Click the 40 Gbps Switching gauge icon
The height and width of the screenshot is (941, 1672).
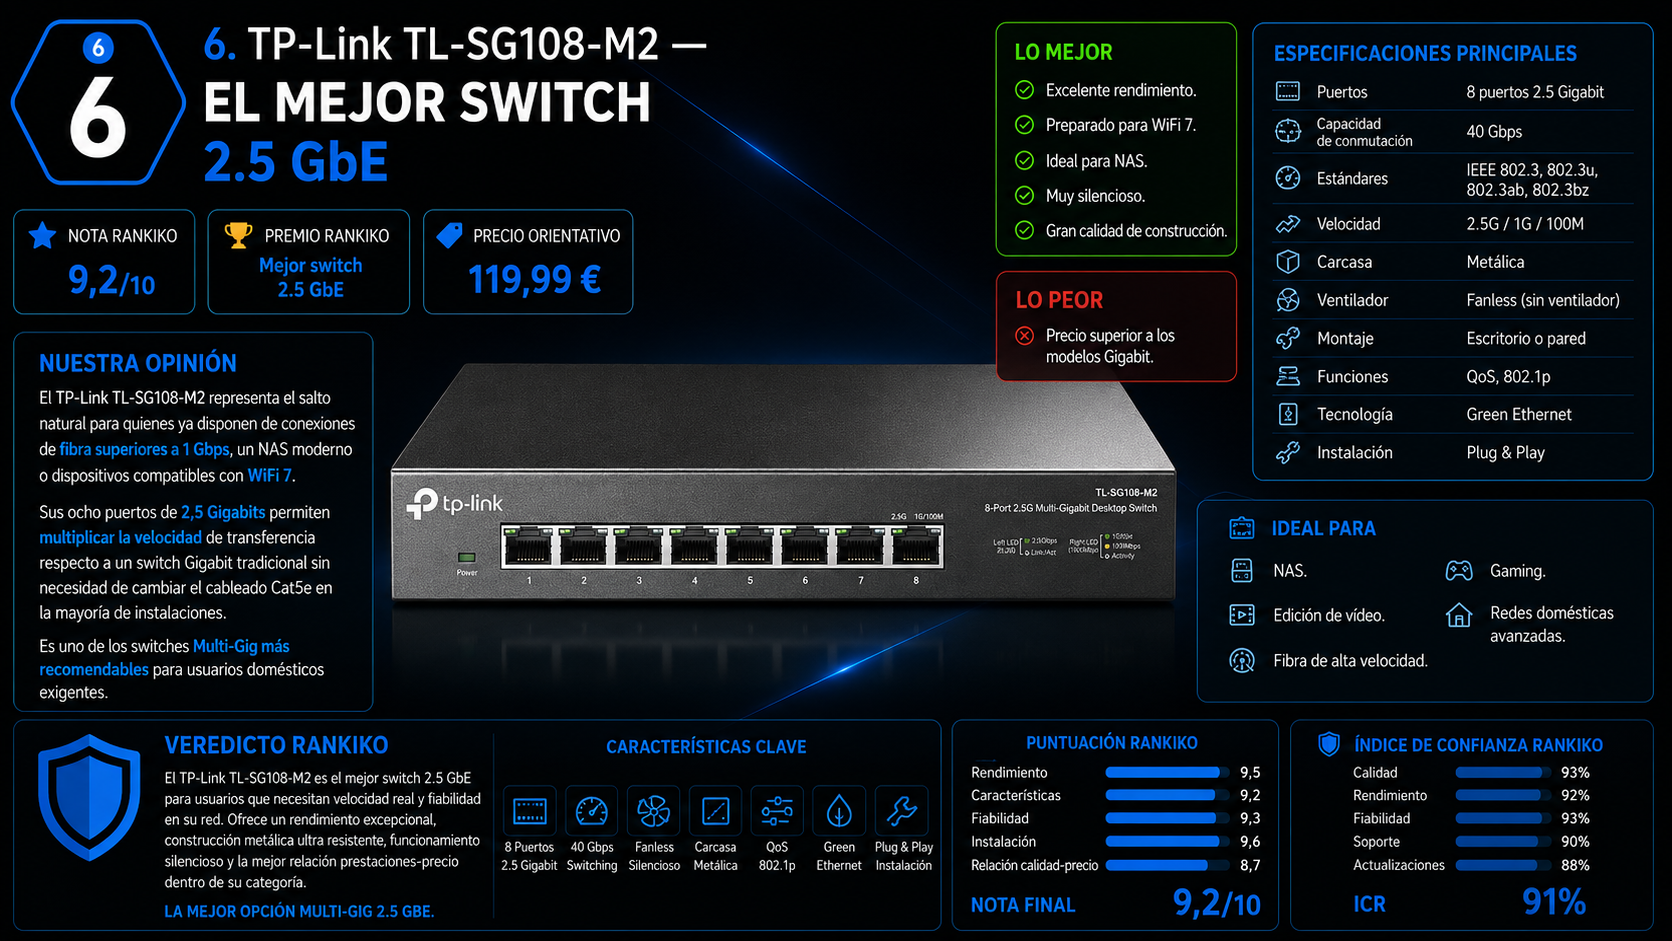click(x=592, y=811)
